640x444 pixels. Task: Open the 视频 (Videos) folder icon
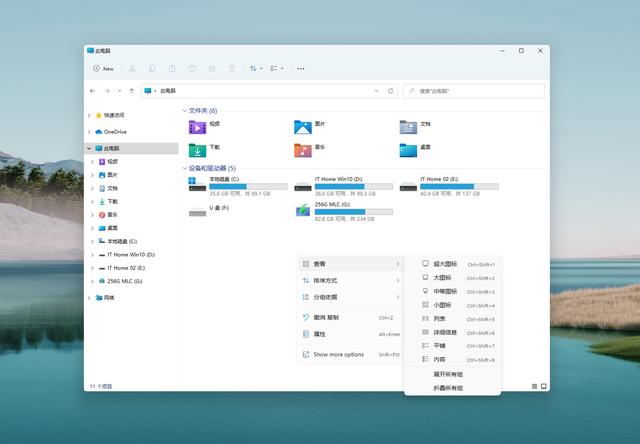197,127
